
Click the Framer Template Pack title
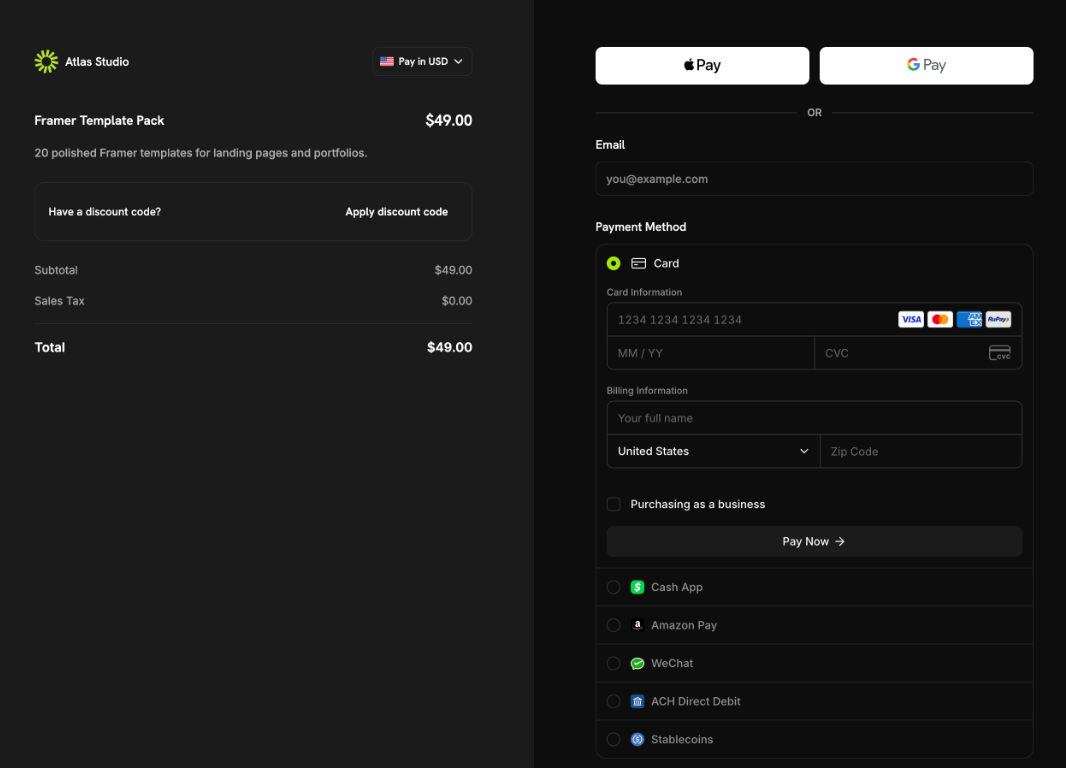coord(99,120)
